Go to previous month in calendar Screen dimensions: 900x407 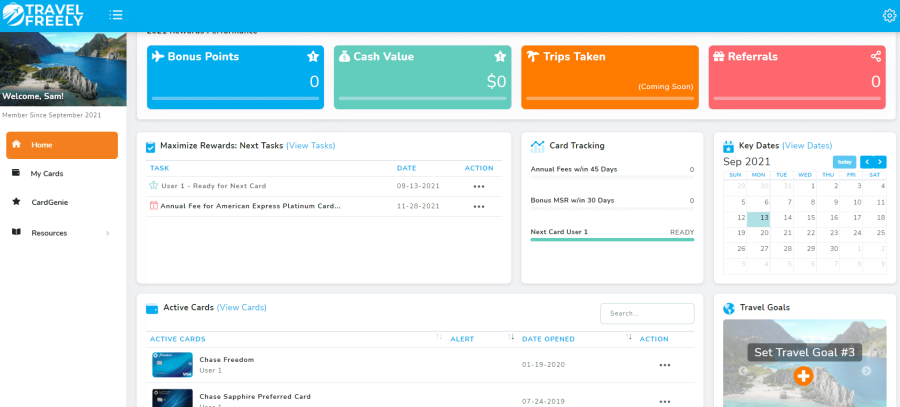867,162
